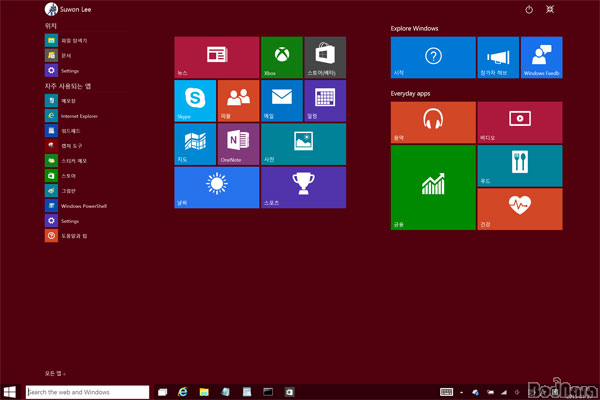Launch 그림판 (Paint) from the list
600x400 pixels.
coord(60,191)
